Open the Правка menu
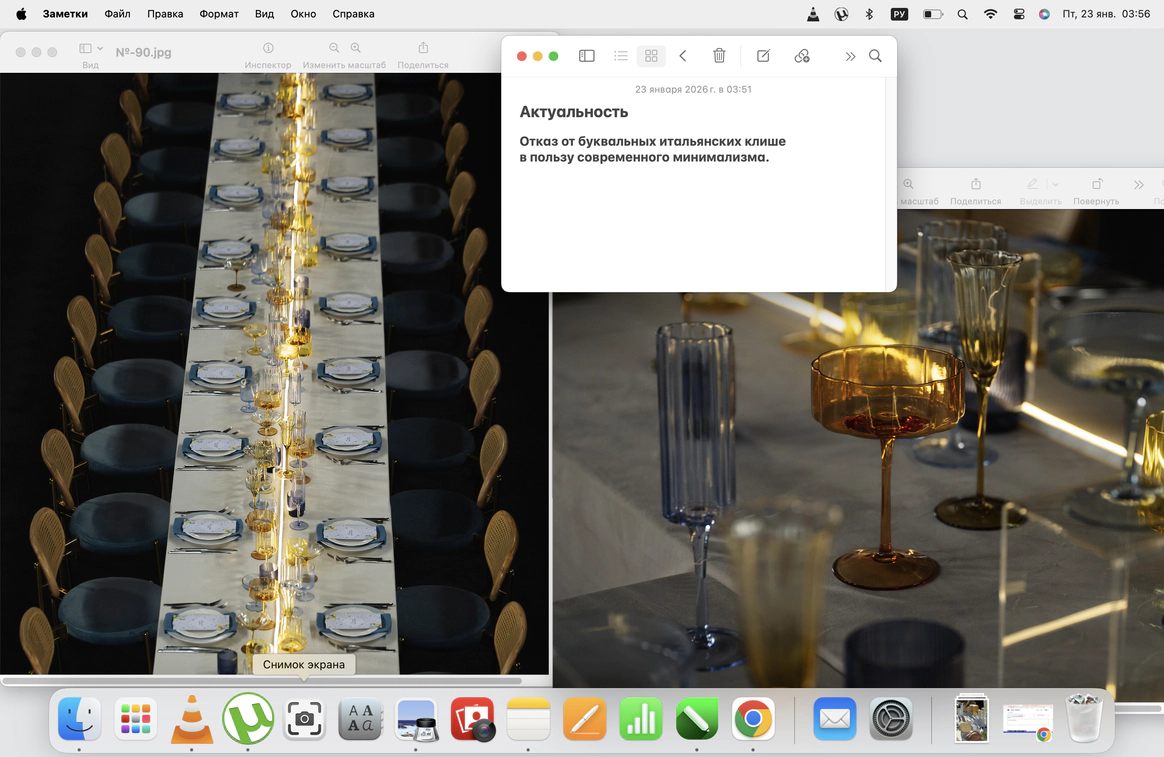 [x=165, y=14]
